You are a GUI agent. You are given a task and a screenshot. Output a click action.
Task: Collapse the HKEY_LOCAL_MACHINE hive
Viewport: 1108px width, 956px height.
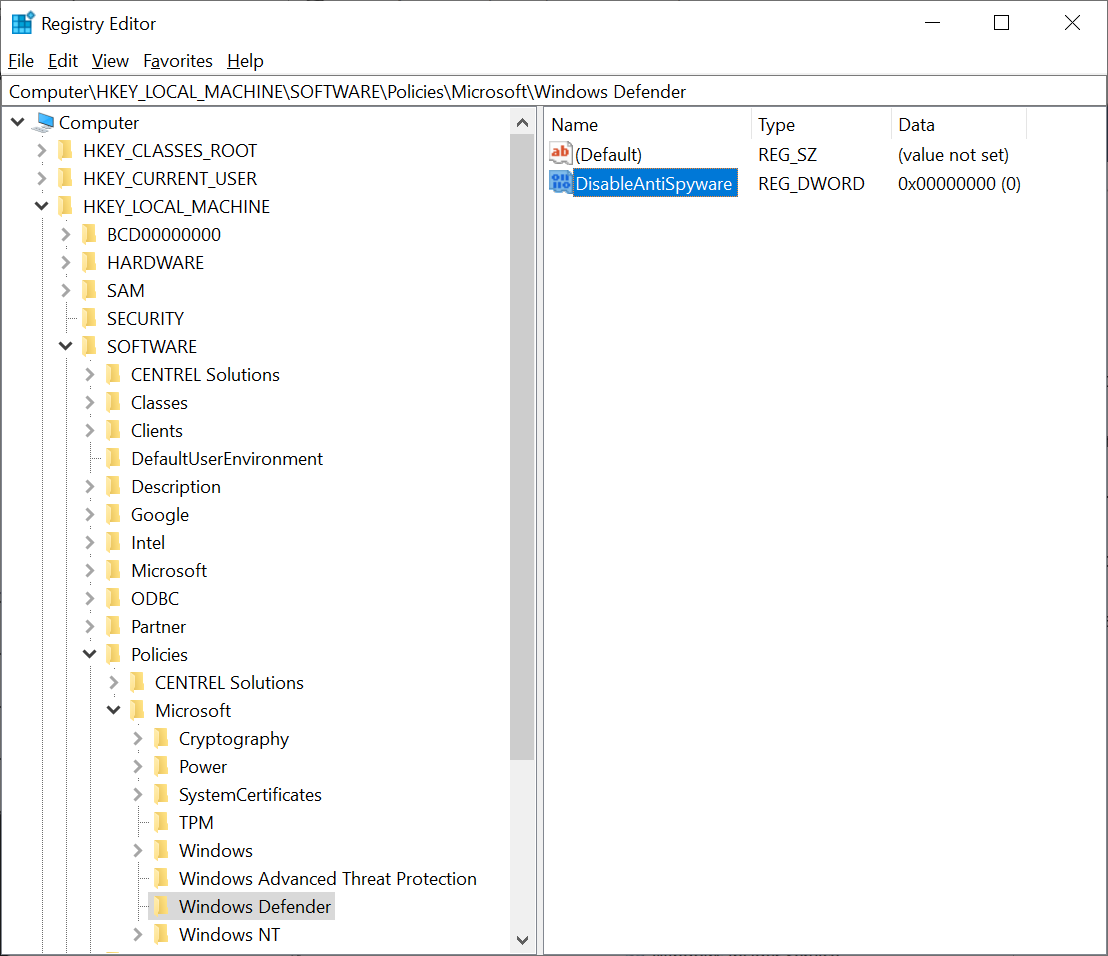click(42, 206)
